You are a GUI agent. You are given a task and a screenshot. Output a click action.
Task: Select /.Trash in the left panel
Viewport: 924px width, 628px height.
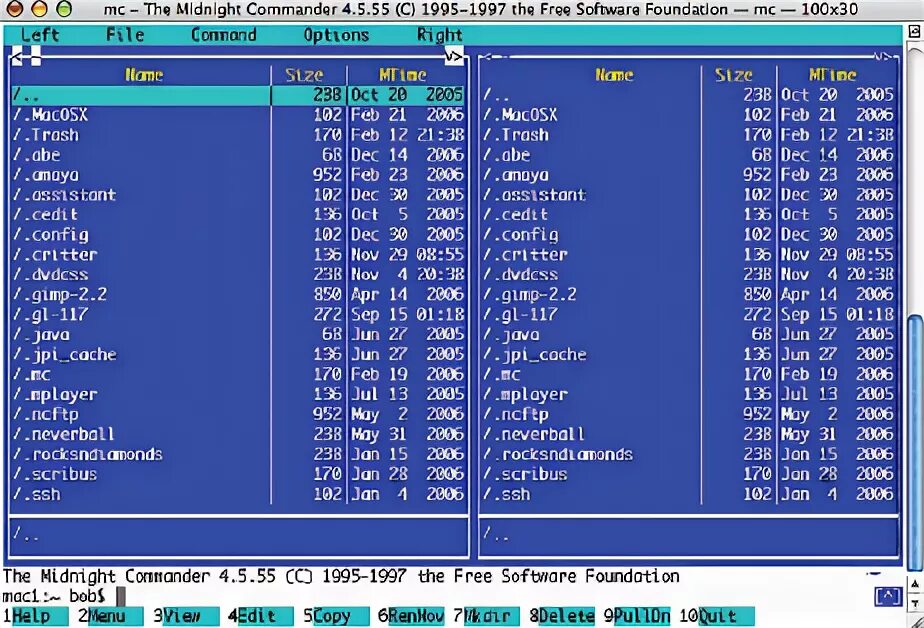(x=238, y=135)
